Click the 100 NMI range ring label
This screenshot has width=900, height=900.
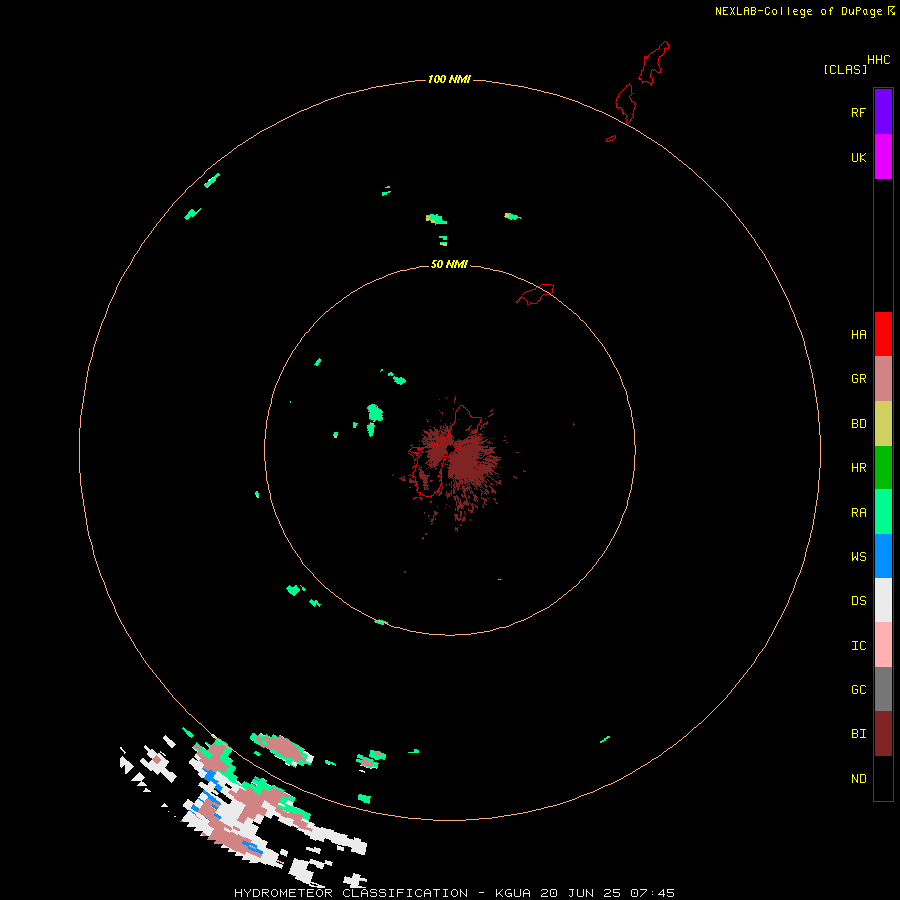click(x=449, y=79)
